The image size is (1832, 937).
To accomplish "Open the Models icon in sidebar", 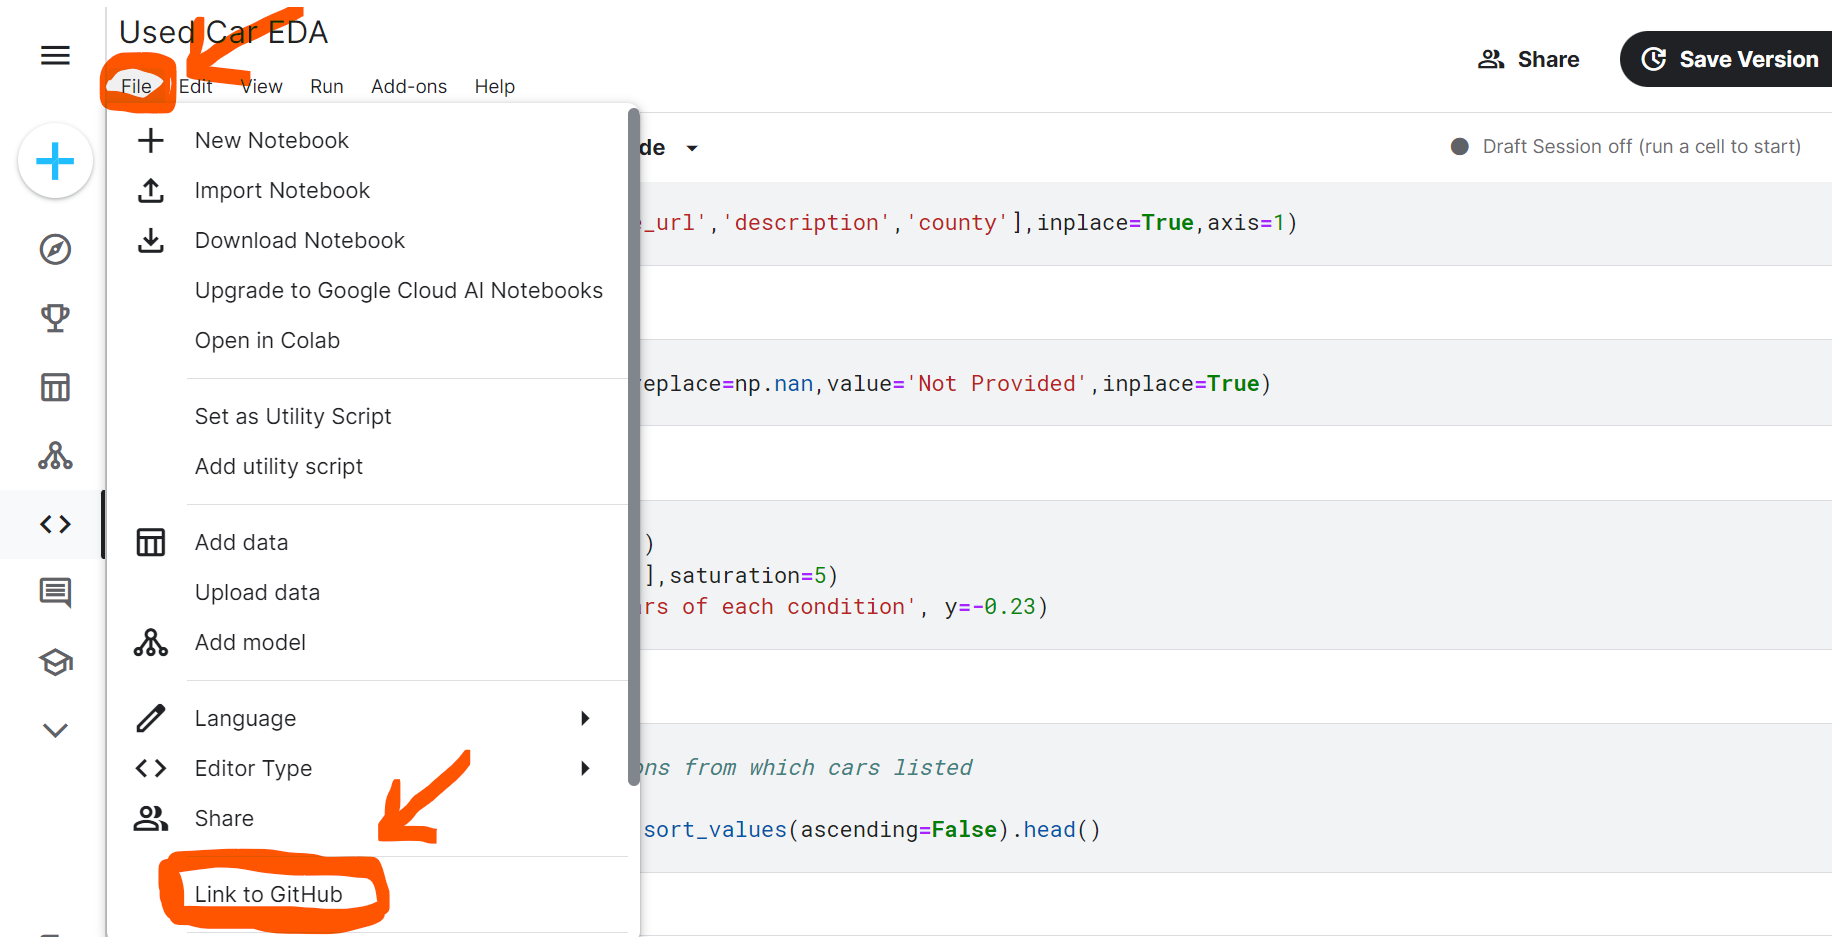I will pos(55,456).
